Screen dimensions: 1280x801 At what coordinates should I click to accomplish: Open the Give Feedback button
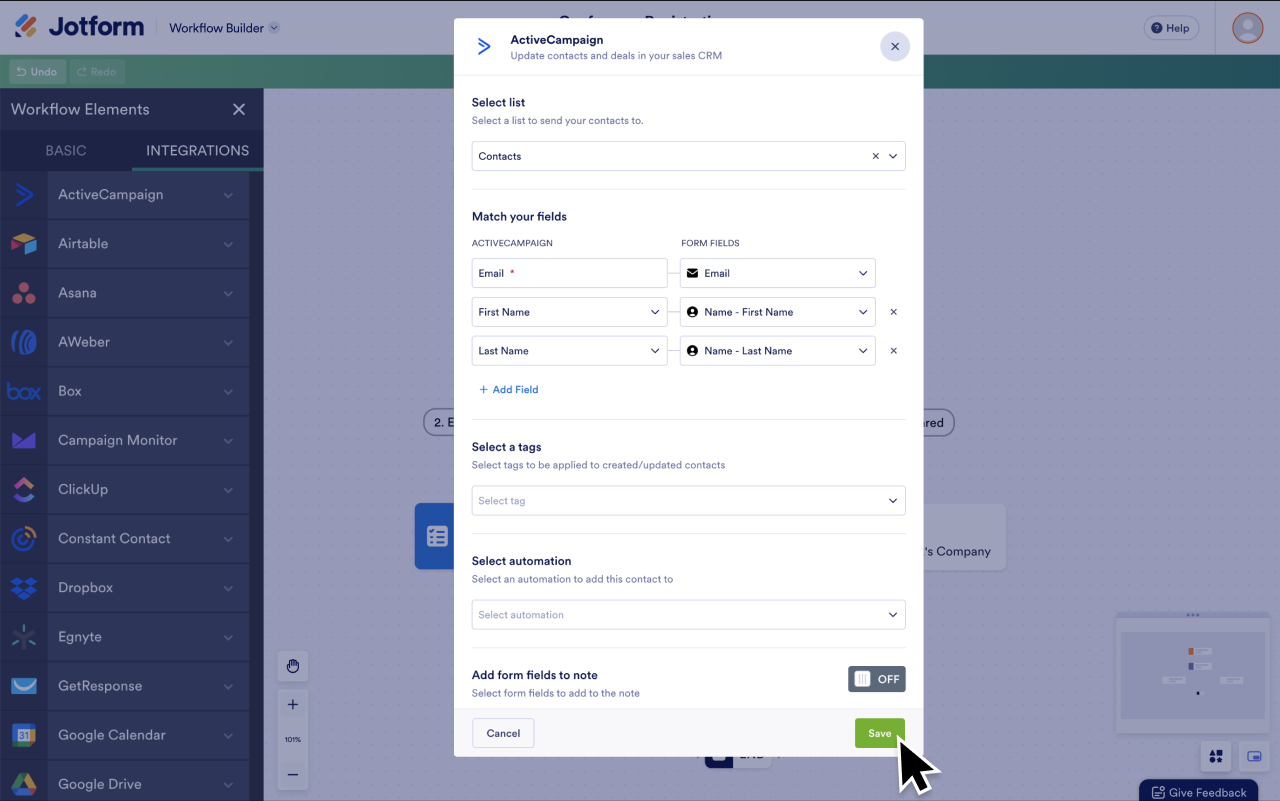[1198, 792]
